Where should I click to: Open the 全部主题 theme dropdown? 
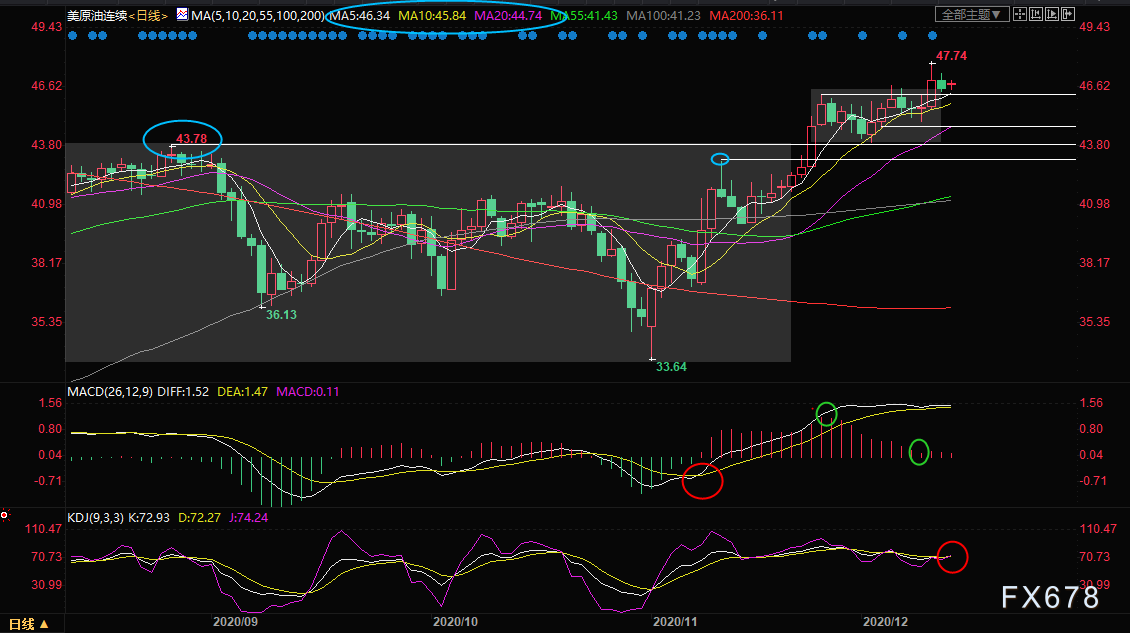(972, 14)
